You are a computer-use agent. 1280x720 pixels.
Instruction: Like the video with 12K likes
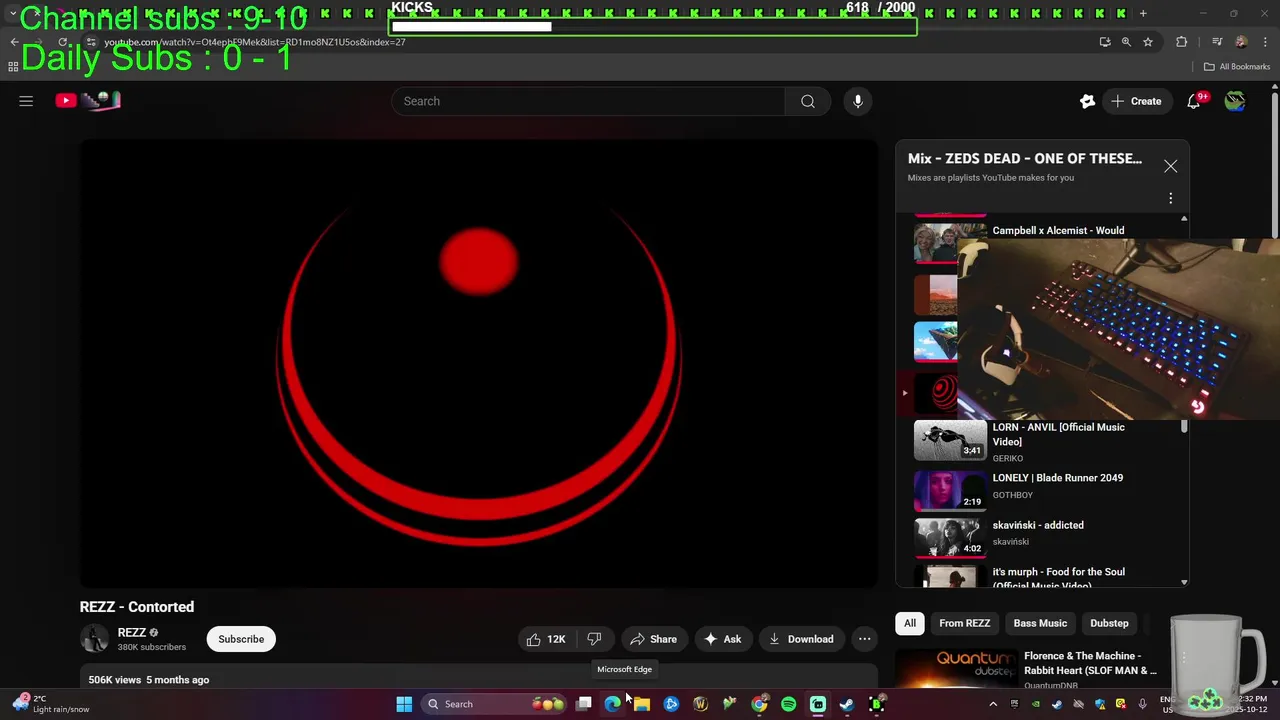(547, 639)
